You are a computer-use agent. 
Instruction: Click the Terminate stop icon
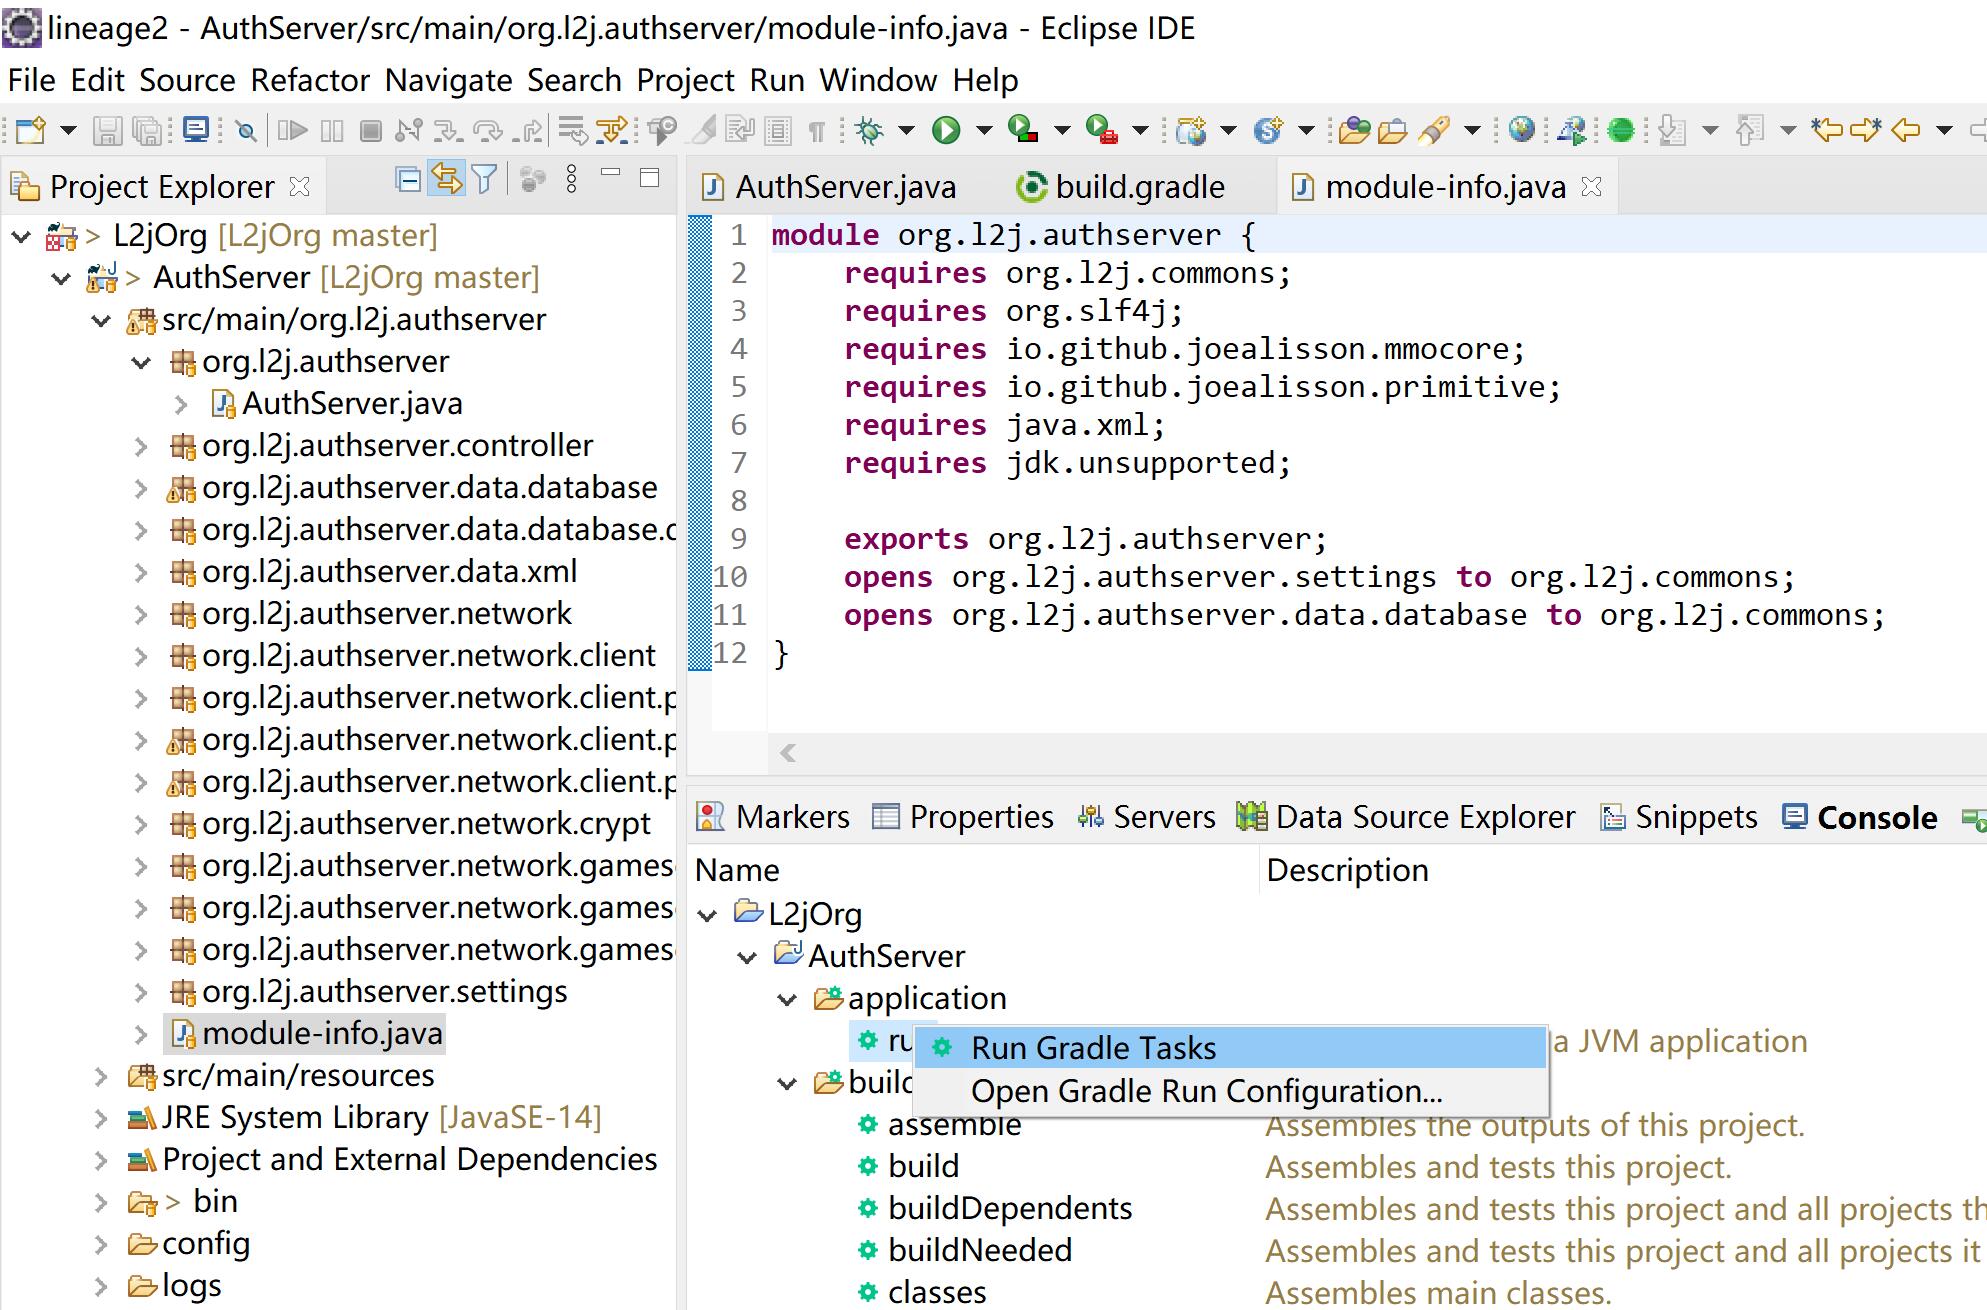tap(370, 130)
